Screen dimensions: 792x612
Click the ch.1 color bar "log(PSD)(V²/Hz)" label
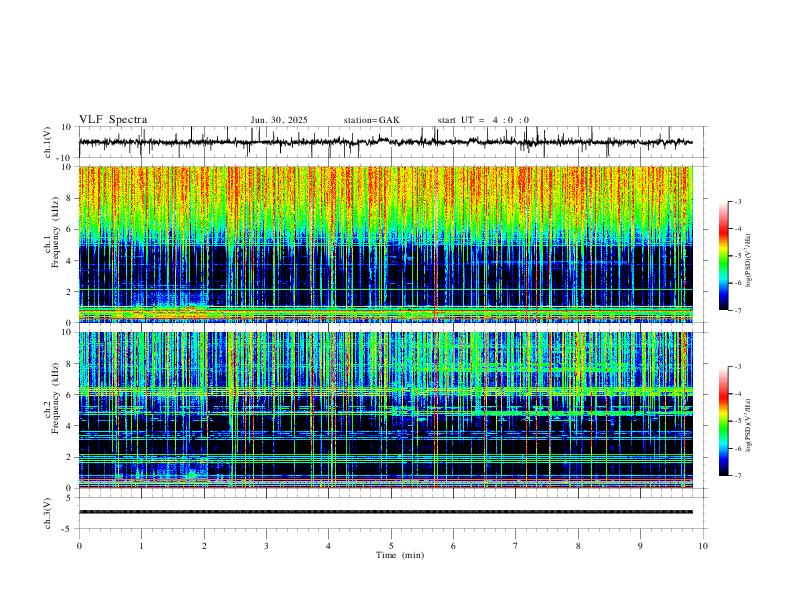click(x=749, y=260)
